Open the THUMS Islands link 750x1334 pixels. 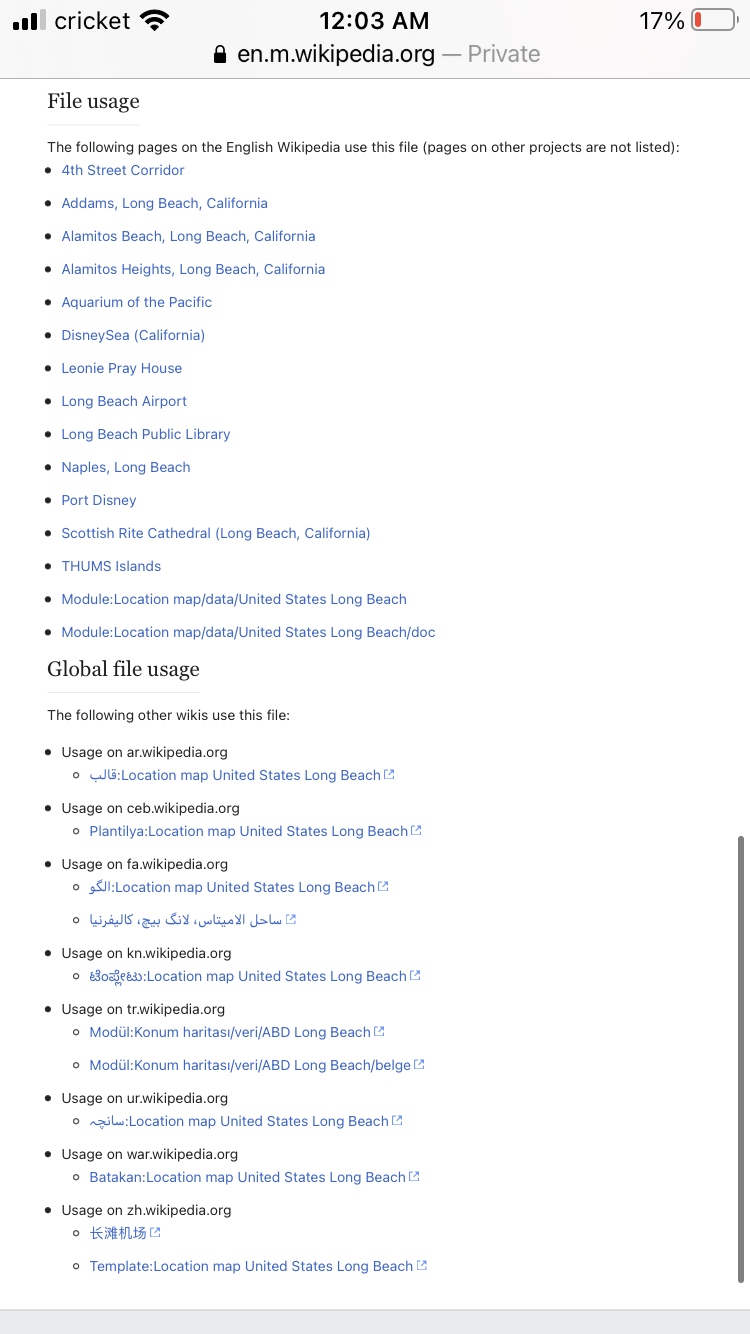(x=111, y=566)
